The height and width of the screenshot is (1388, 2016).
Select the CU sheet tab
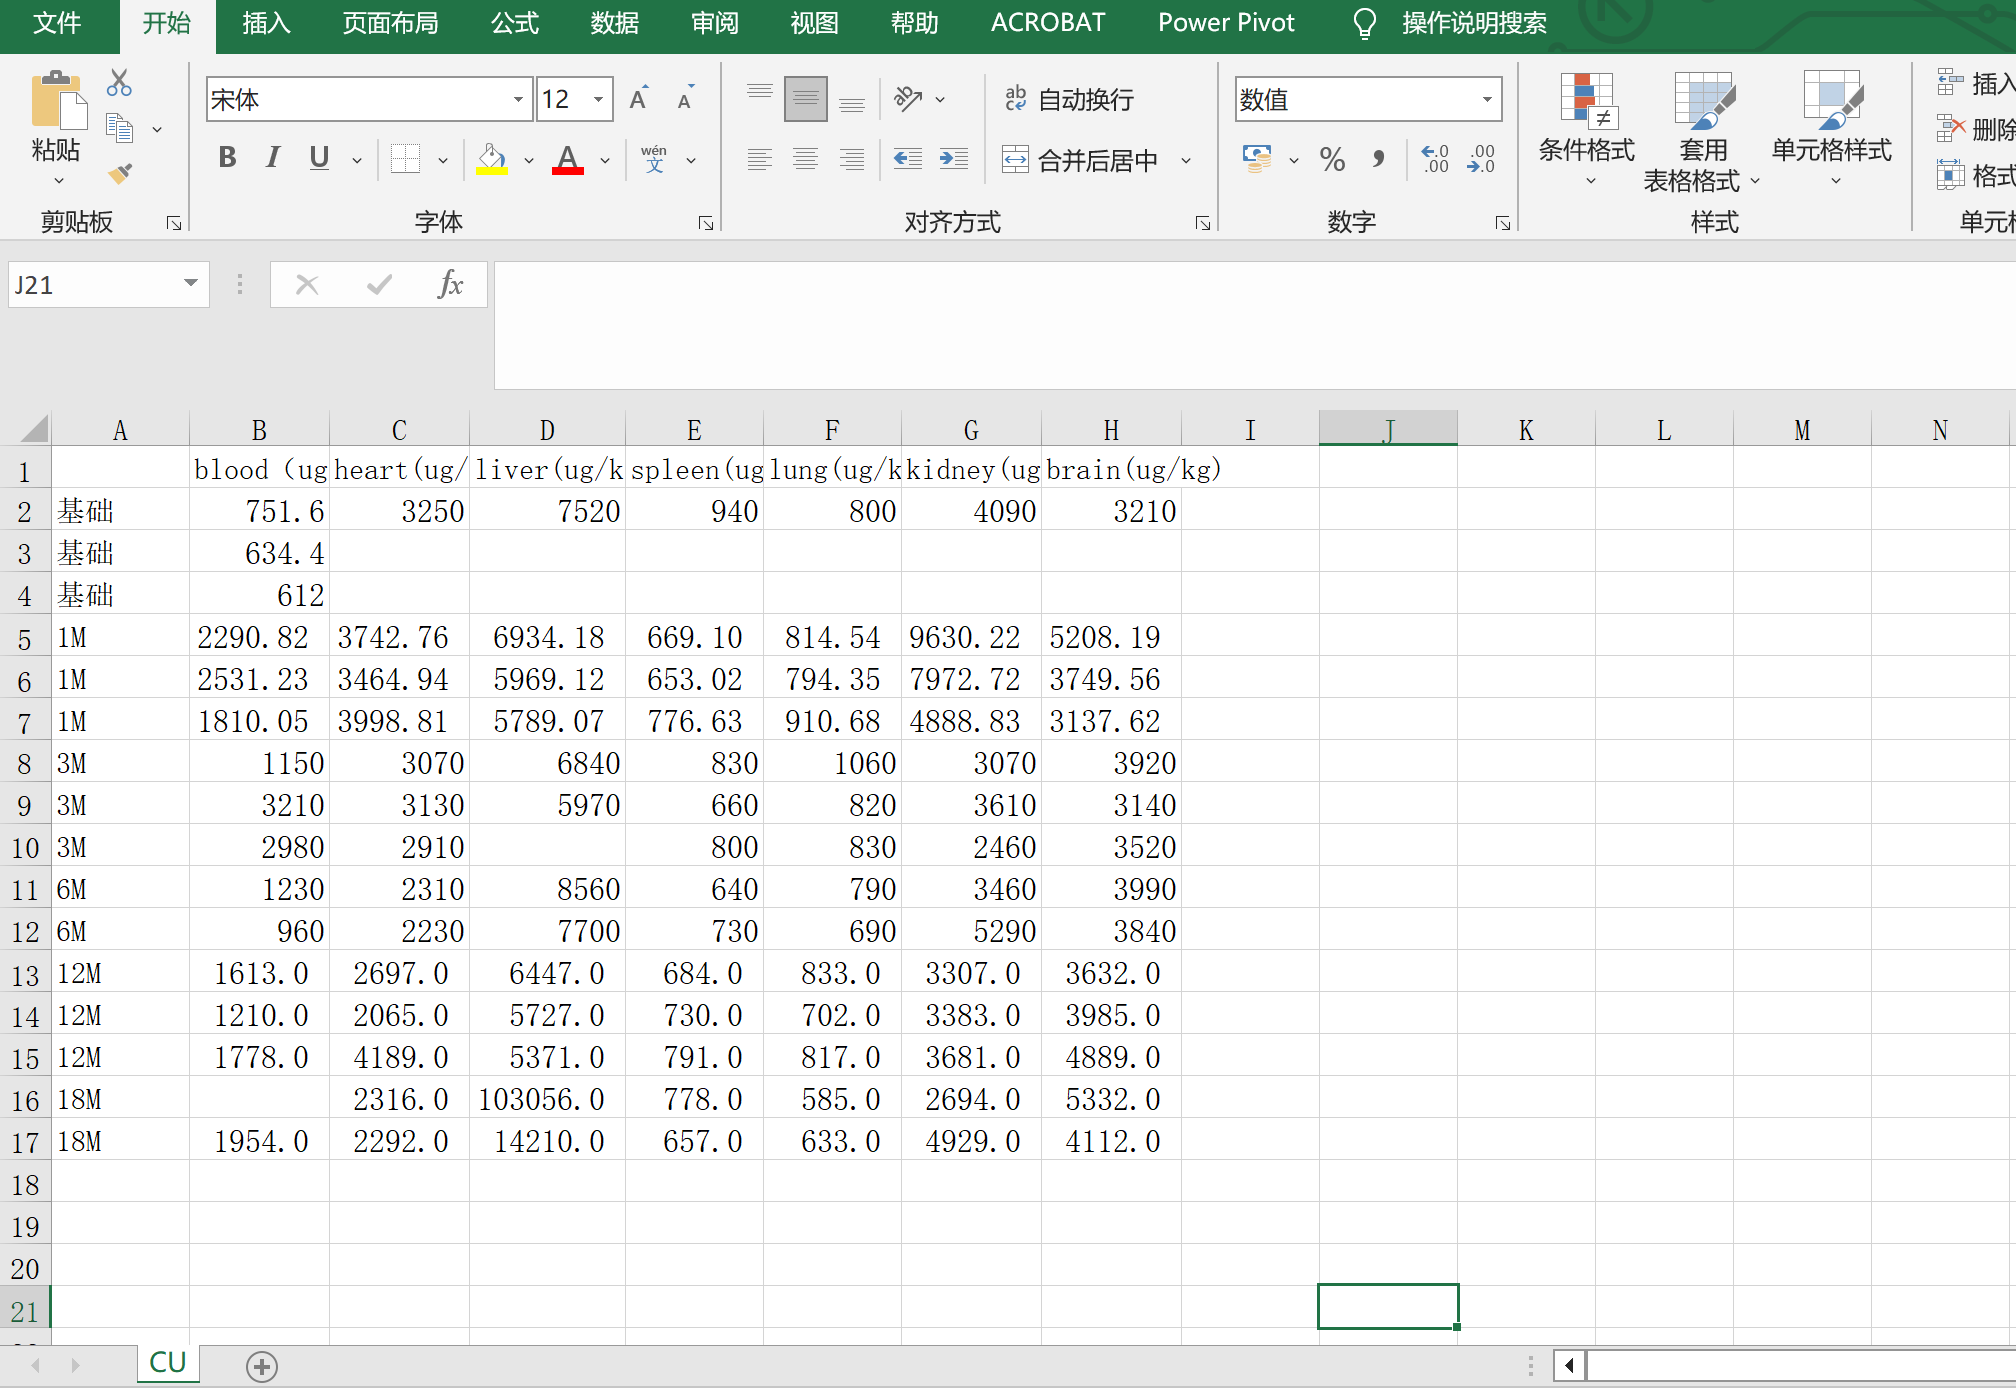point(168,1363)
